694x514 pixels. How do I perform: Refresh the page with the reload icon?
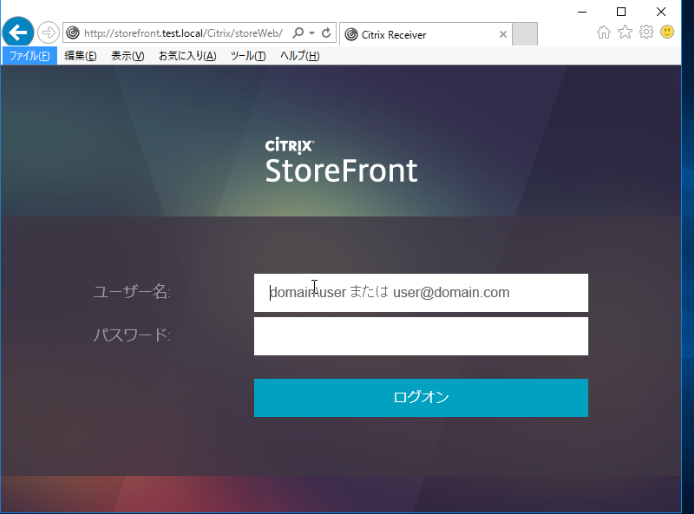(326, 33)
